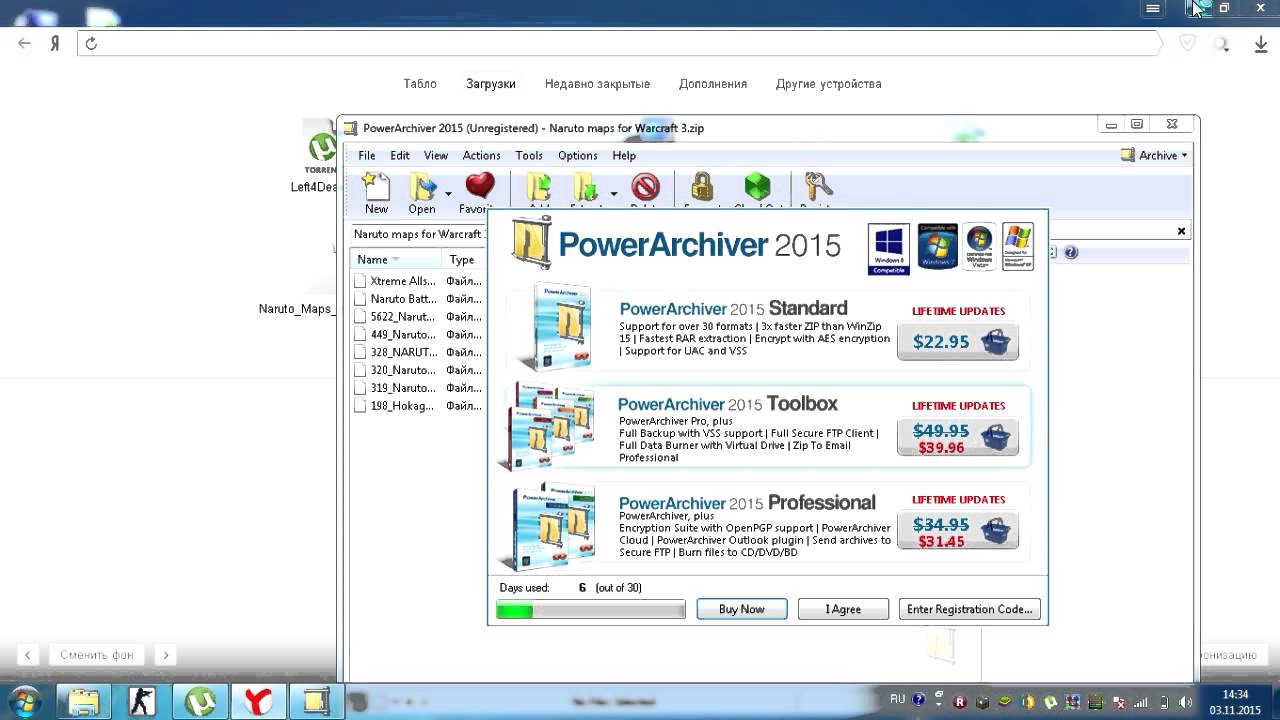
Task: Click the Name column sort arrow
Action: click(x=396, y=260)
